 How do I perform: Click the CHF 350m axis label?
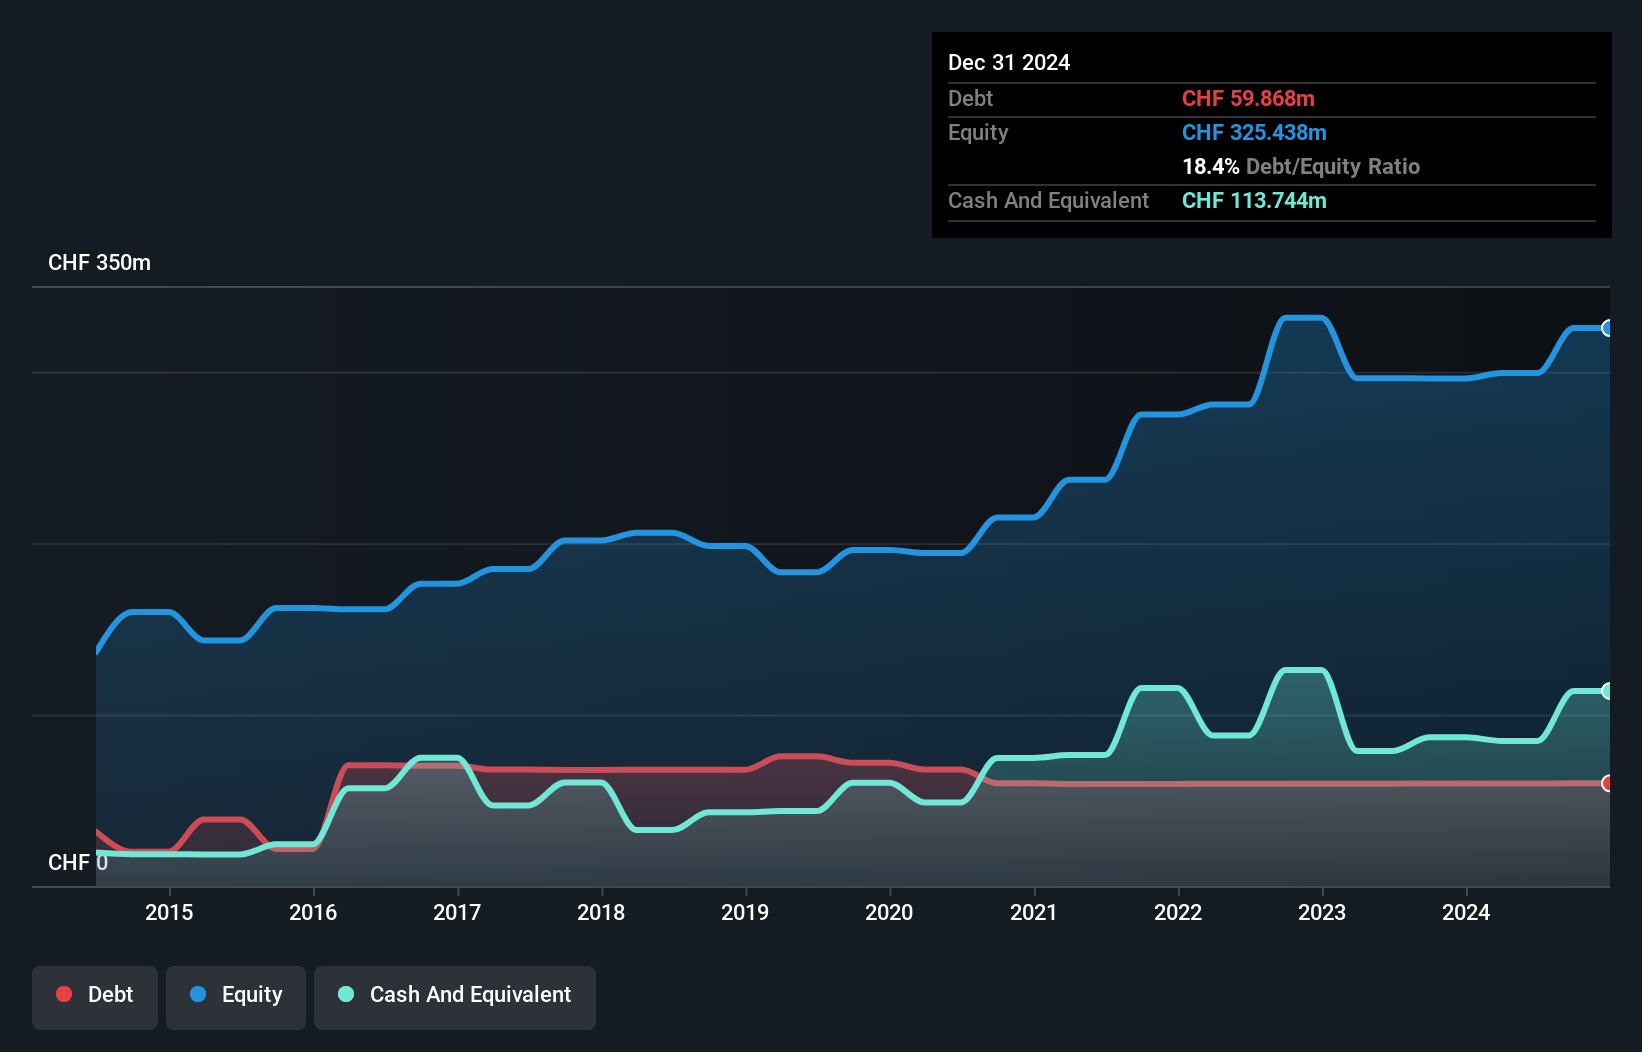click(99, 262)
